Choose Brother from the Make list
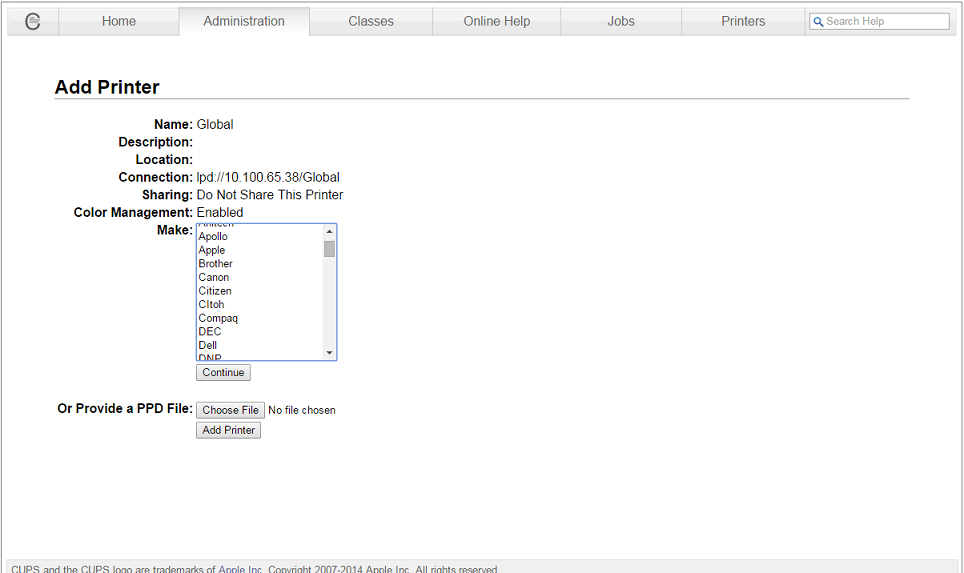 (x=260, y=264)
